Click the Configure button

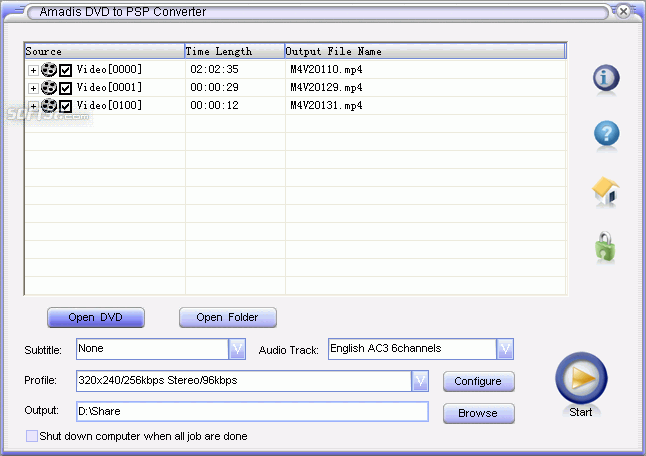(x=479, y=381)
